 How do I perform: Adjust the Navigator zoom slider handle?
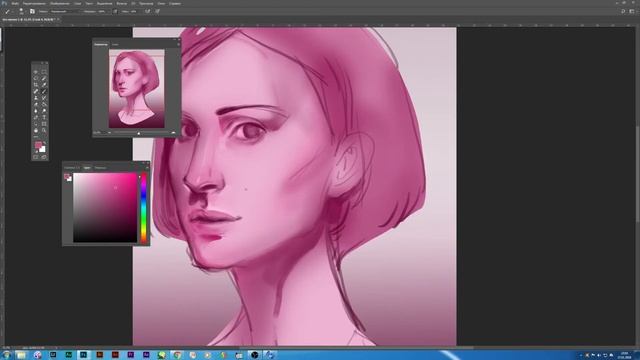(139, 133)
